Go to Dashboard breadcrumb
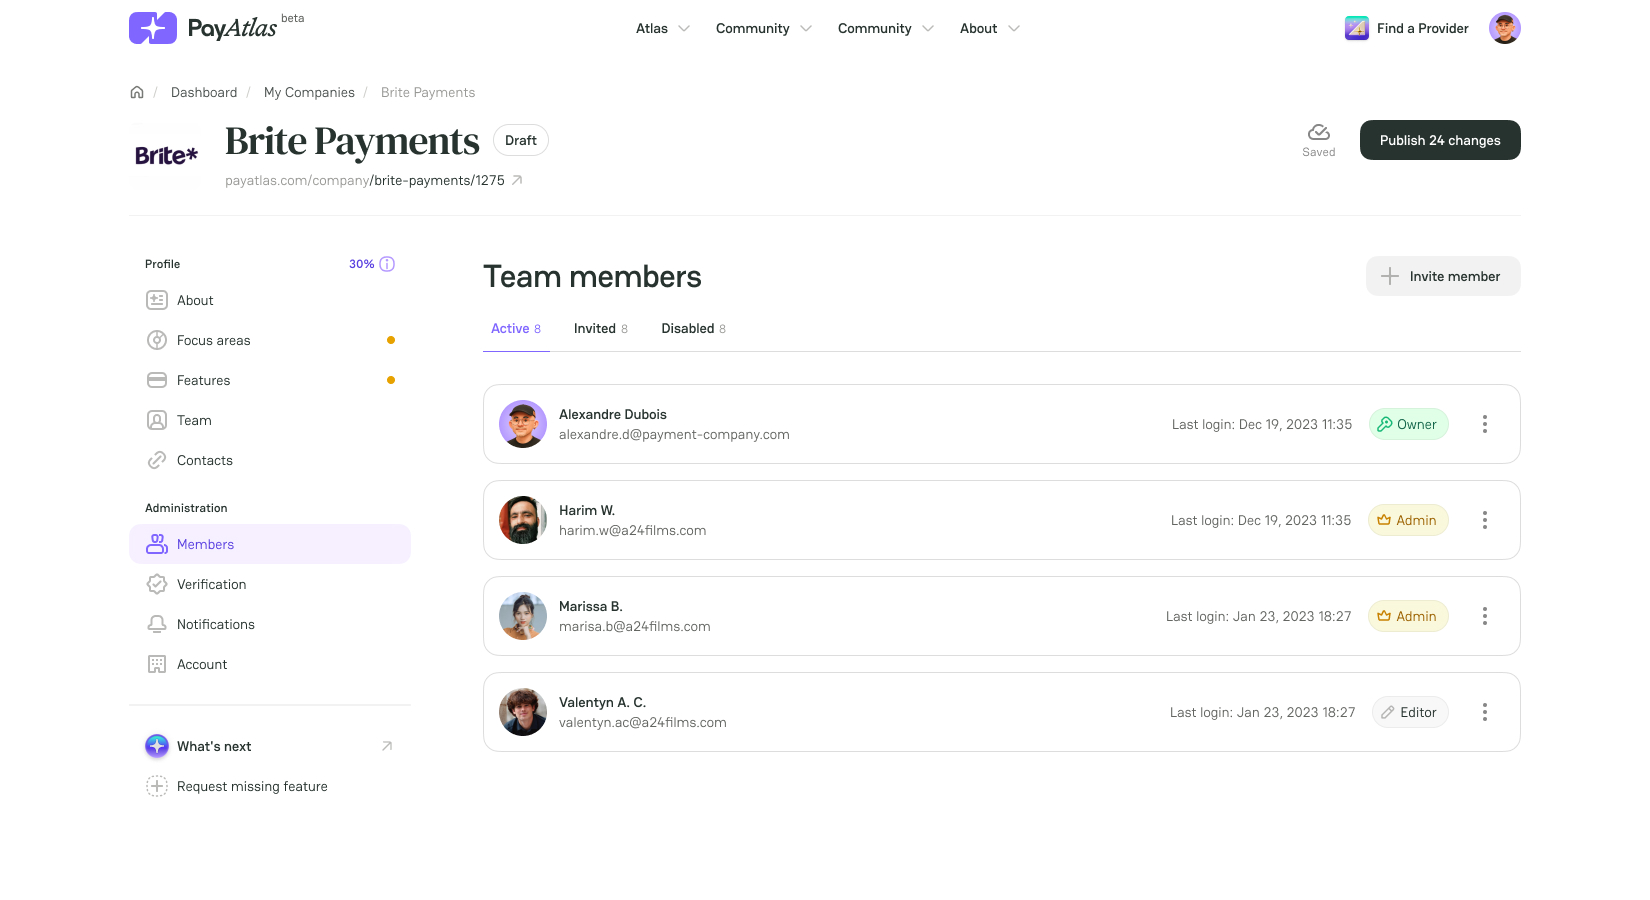1650x900 pixels. pyautogui.click(x=204, y=92)
